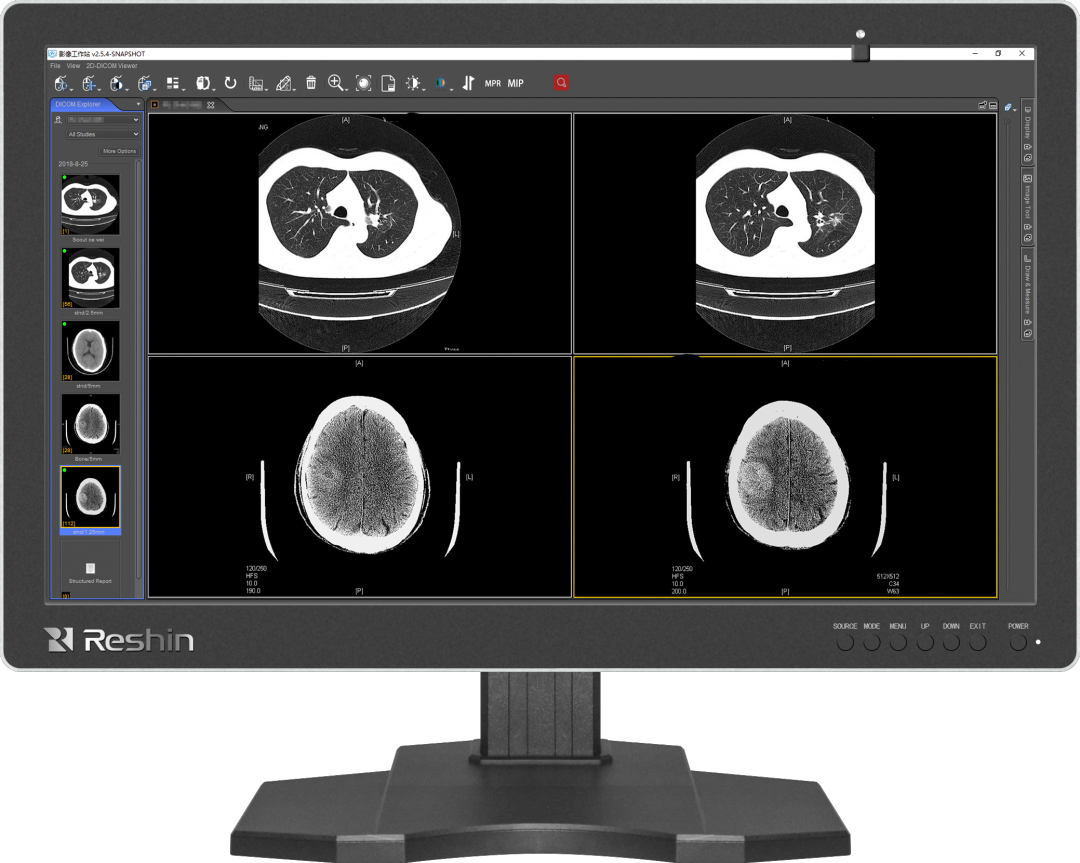
Task: Click the blue cube 3D icon
Action: [1008, 107]
